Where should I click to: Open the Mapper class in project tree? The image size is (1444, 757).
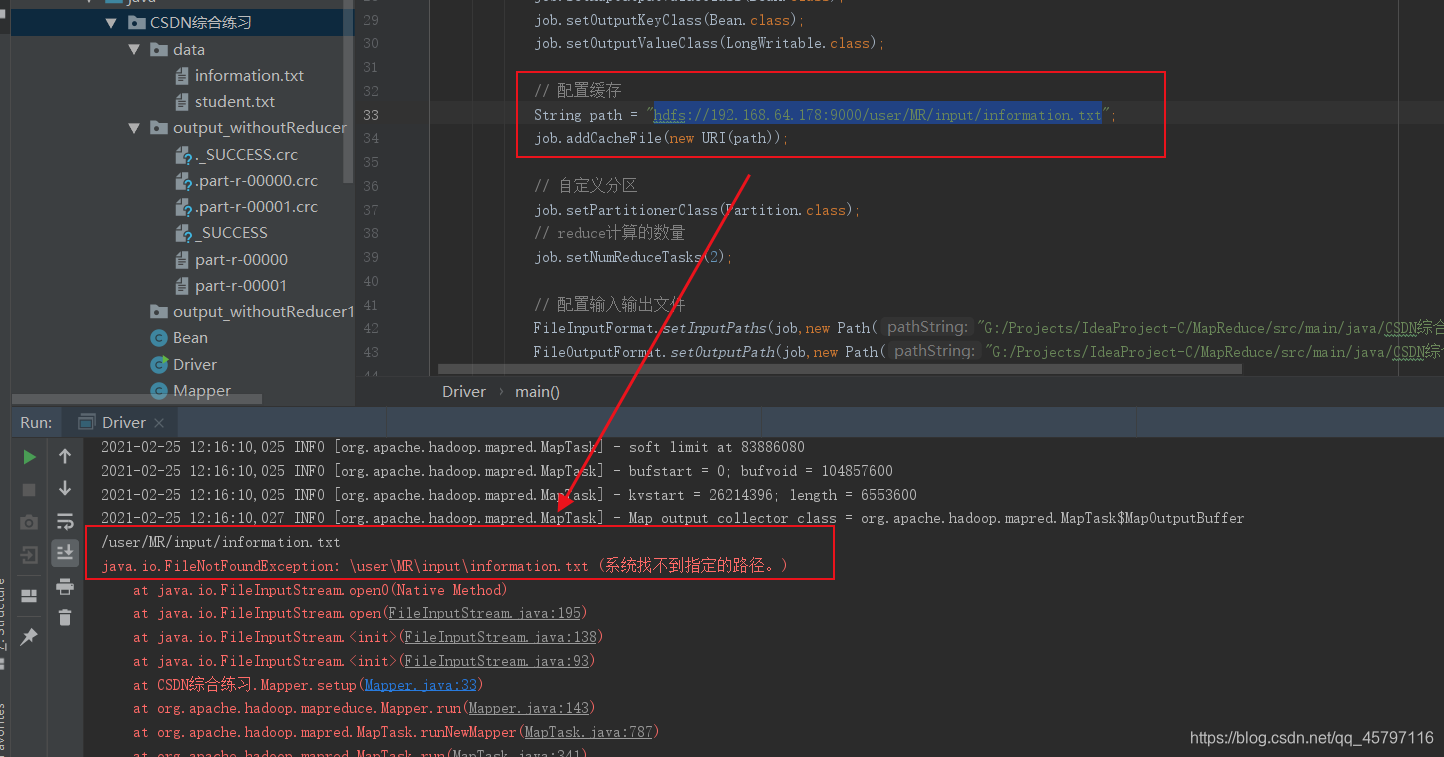point(202,391)
